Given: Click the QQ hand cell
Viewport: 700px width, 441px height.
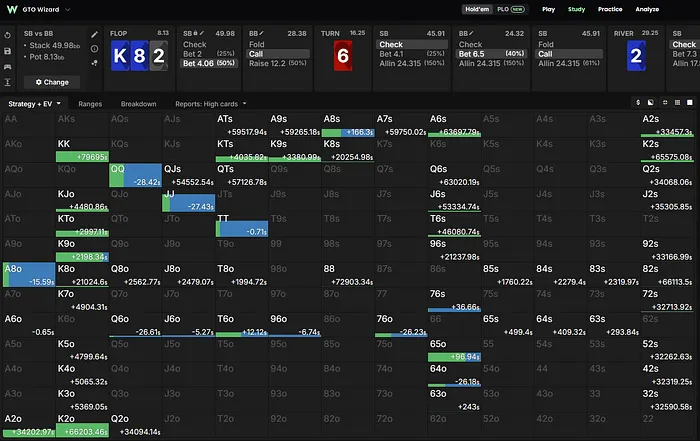Looking at the screenshot, I should 135,175.
